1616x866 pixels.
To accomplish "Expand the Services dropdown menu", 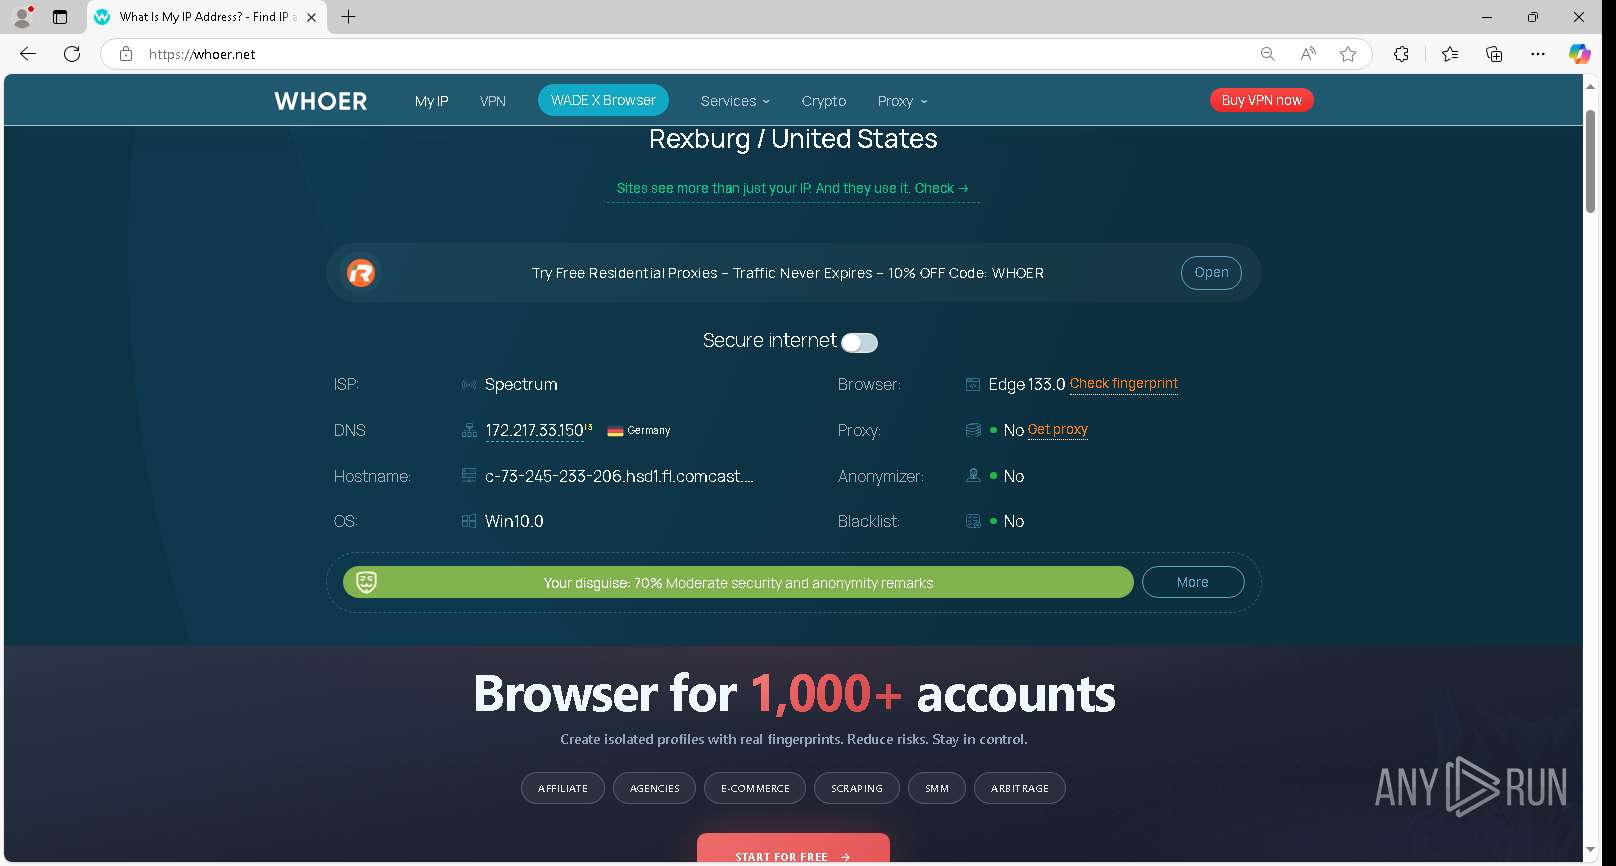I will [x=735, y=101].
